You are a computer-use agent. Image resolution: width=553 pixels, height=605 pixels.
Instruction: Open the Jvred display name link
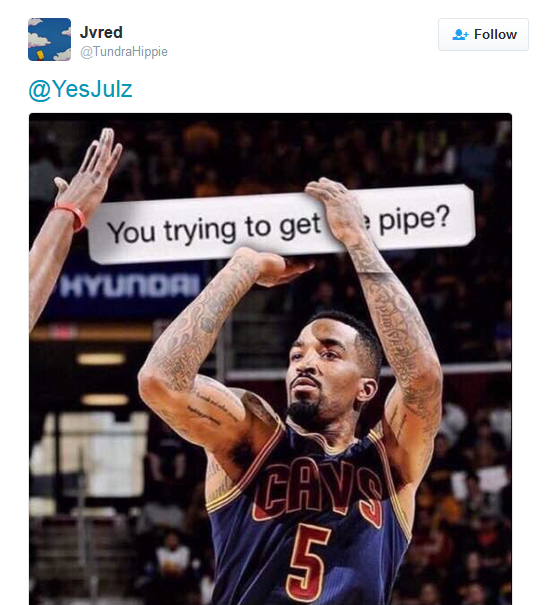click(101, 32)
